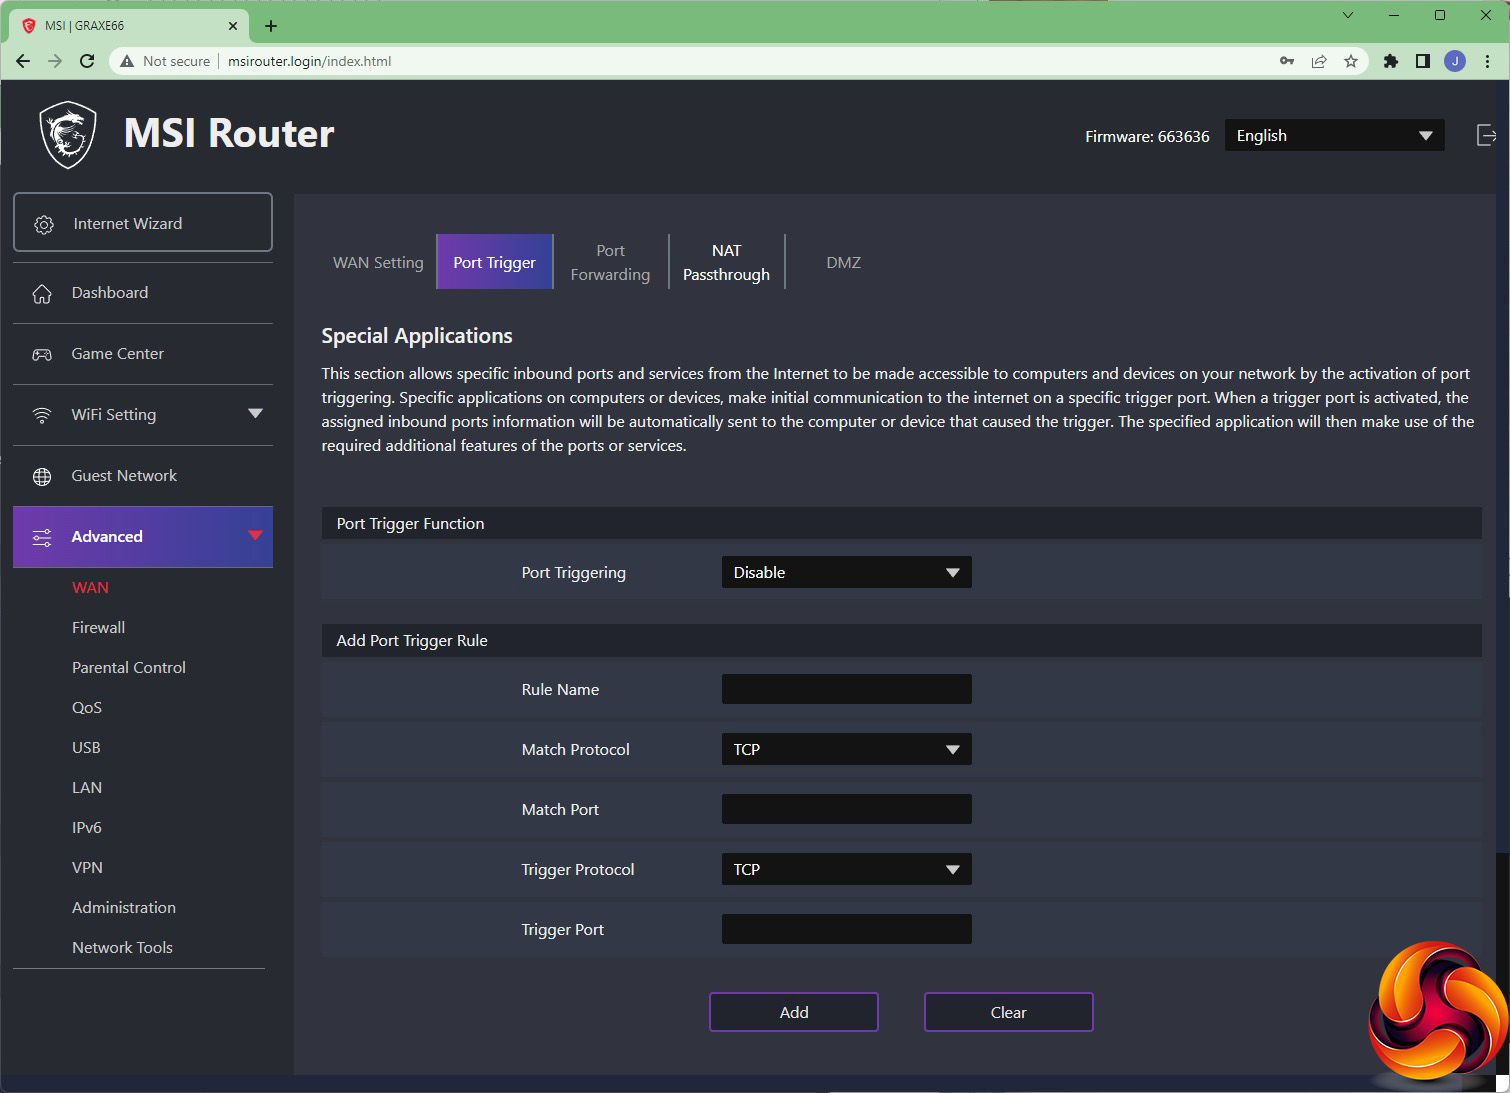The width and height of the screenshot is (1510, 1093).
Task: Click the logout icon in header
Action: pos(1486,136)
